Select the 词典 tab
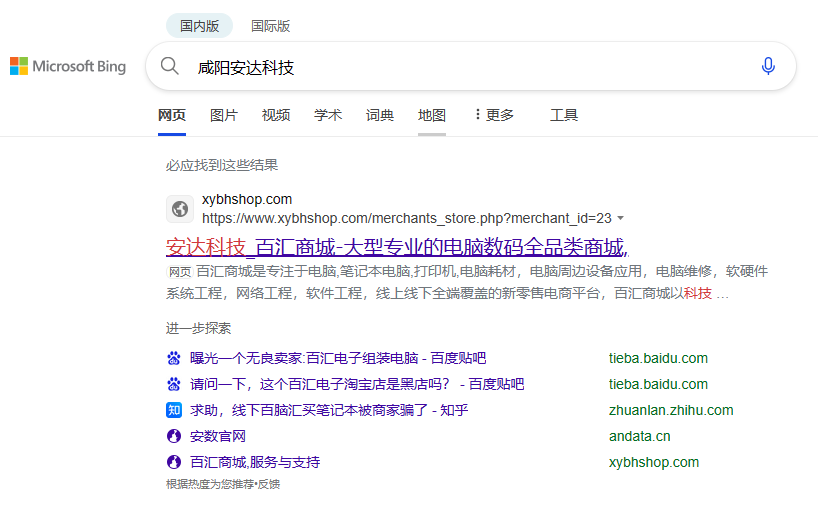Screen dimensions: 818x516 click(x=380, y=115)
